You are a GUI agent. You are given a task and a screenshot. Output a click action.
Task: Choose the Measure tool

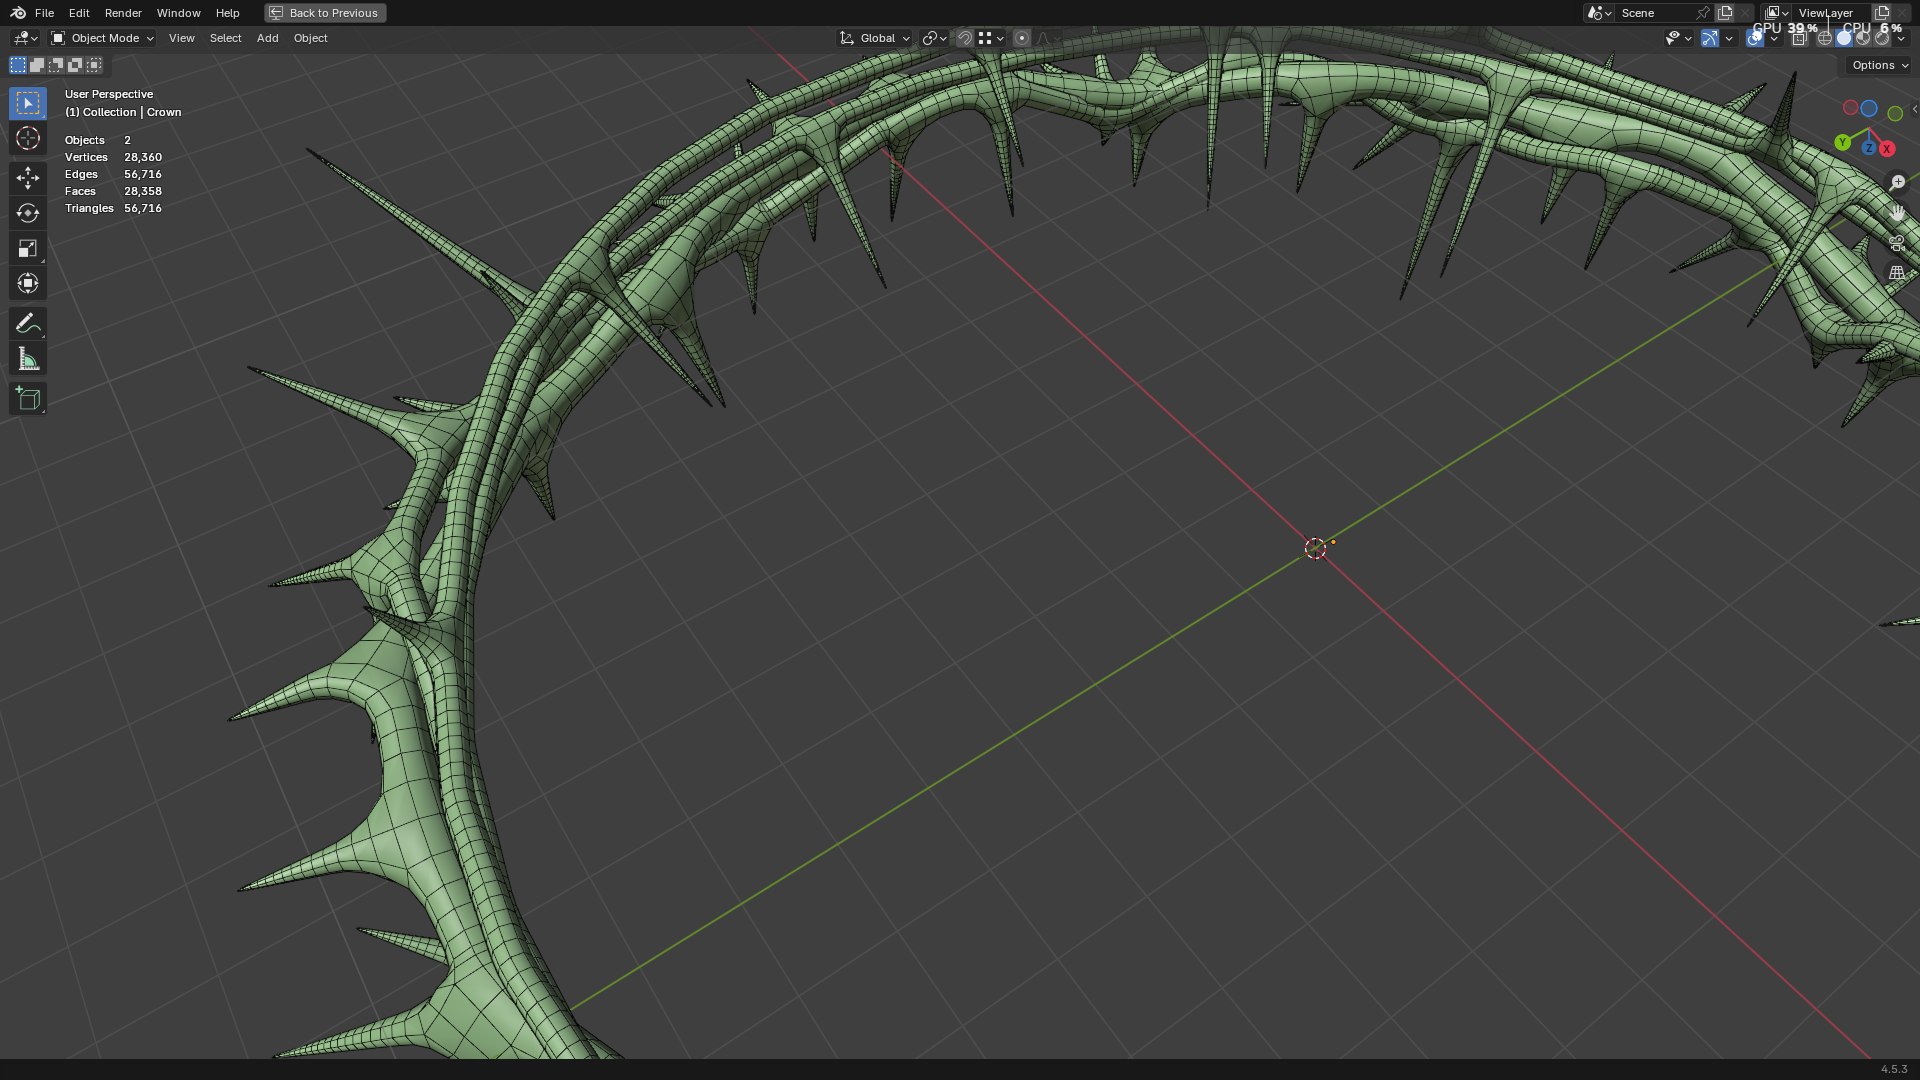[x=28, y=359]
